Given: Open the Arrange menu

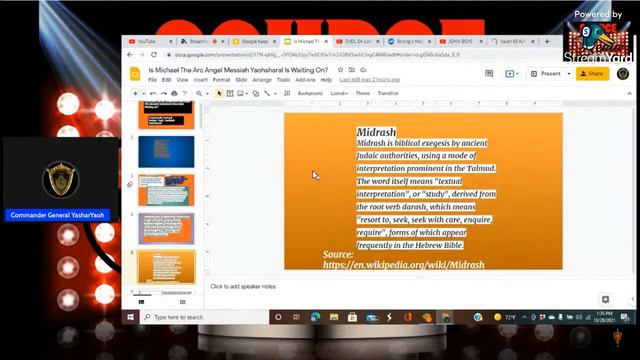Looking at the screenshot, I should pos(262,80).
